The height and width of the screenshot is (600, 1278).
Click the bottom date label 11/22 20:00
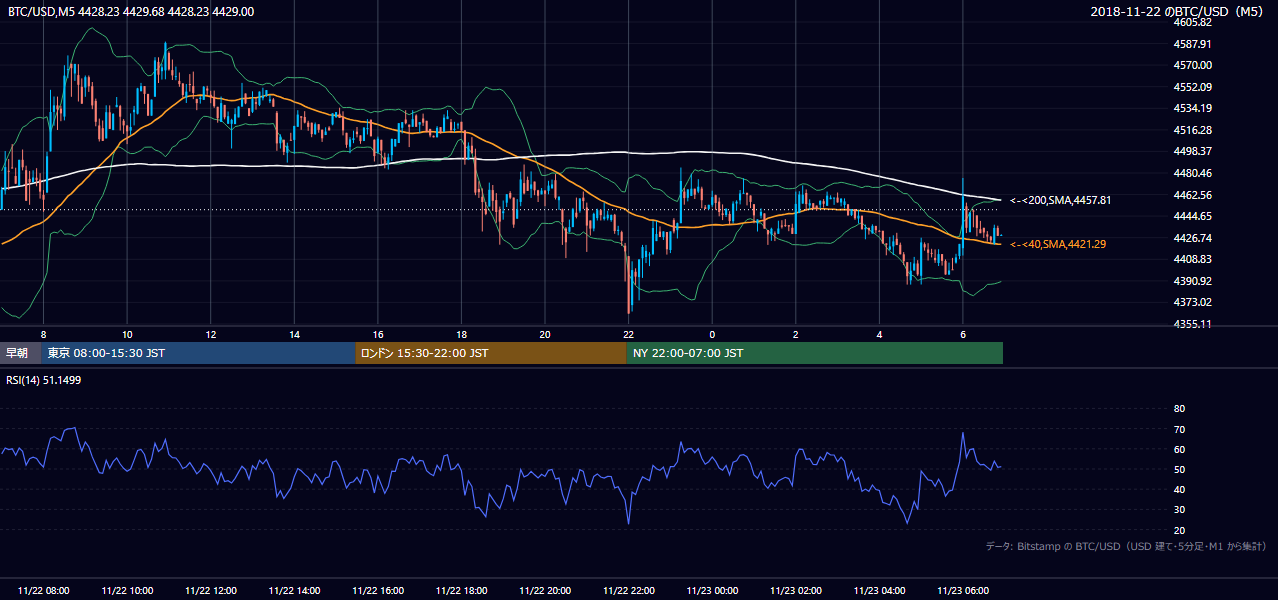tap(545, 591)
